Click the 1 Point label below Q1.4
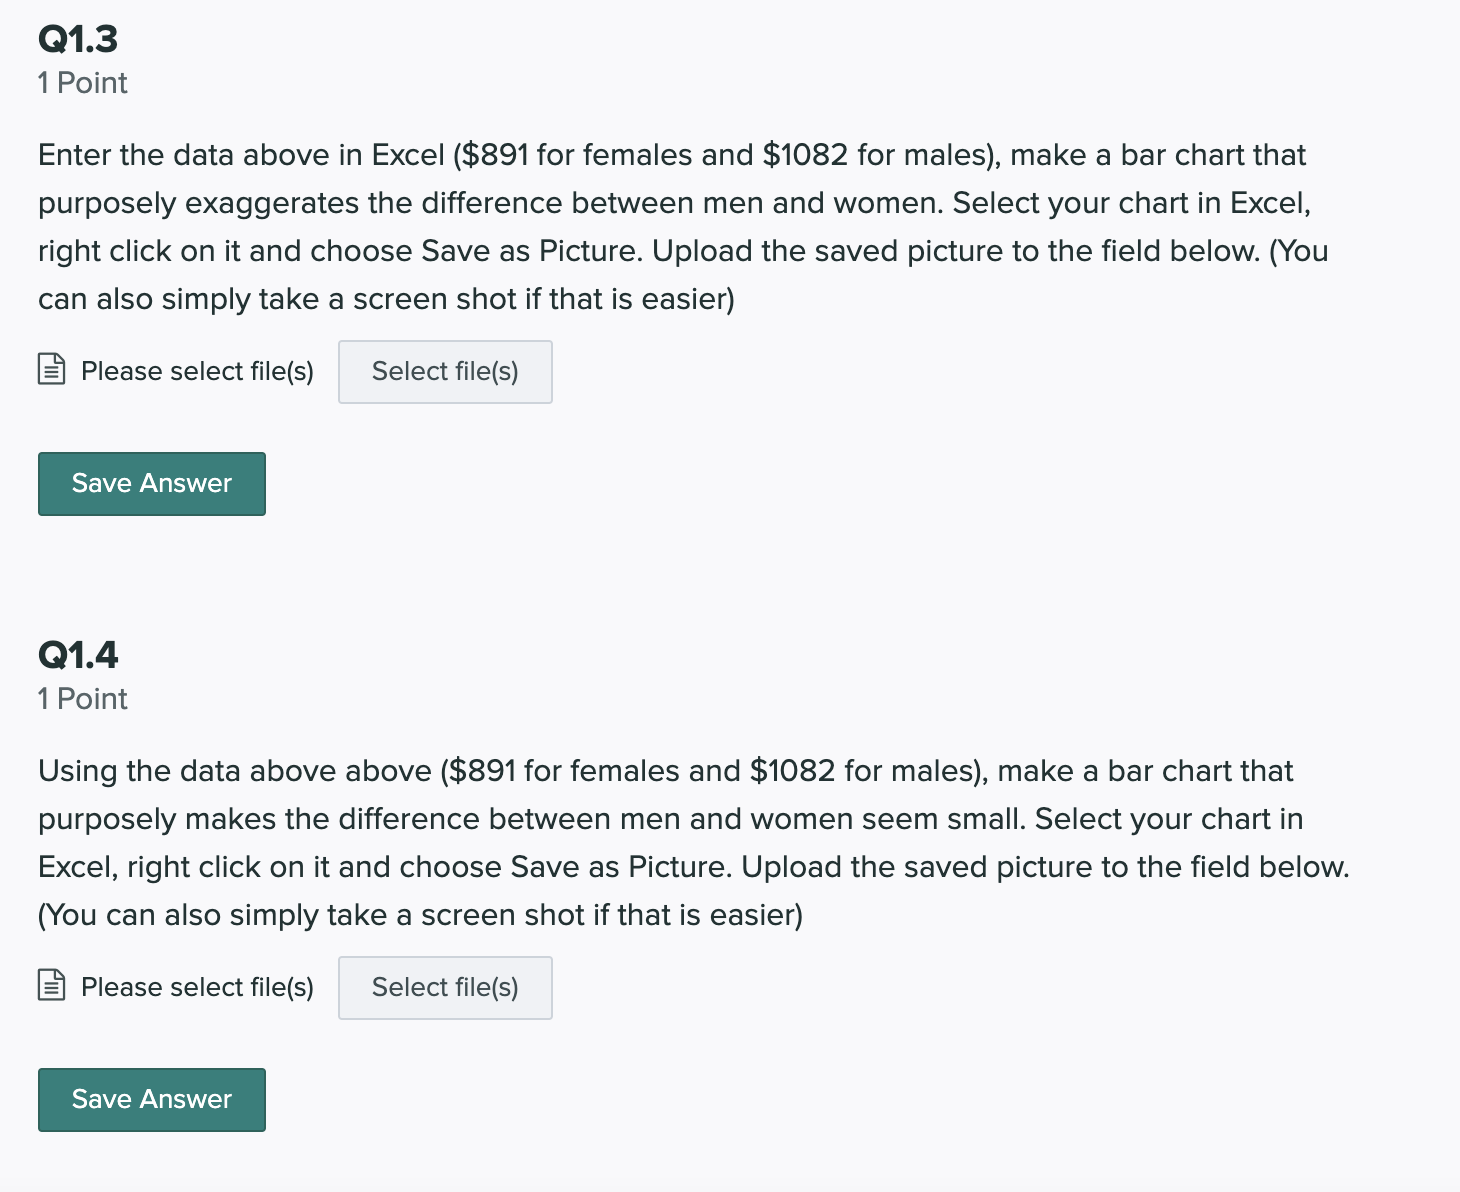The width and height of the screenshot is (1460, 1192). tap(82, 699)
